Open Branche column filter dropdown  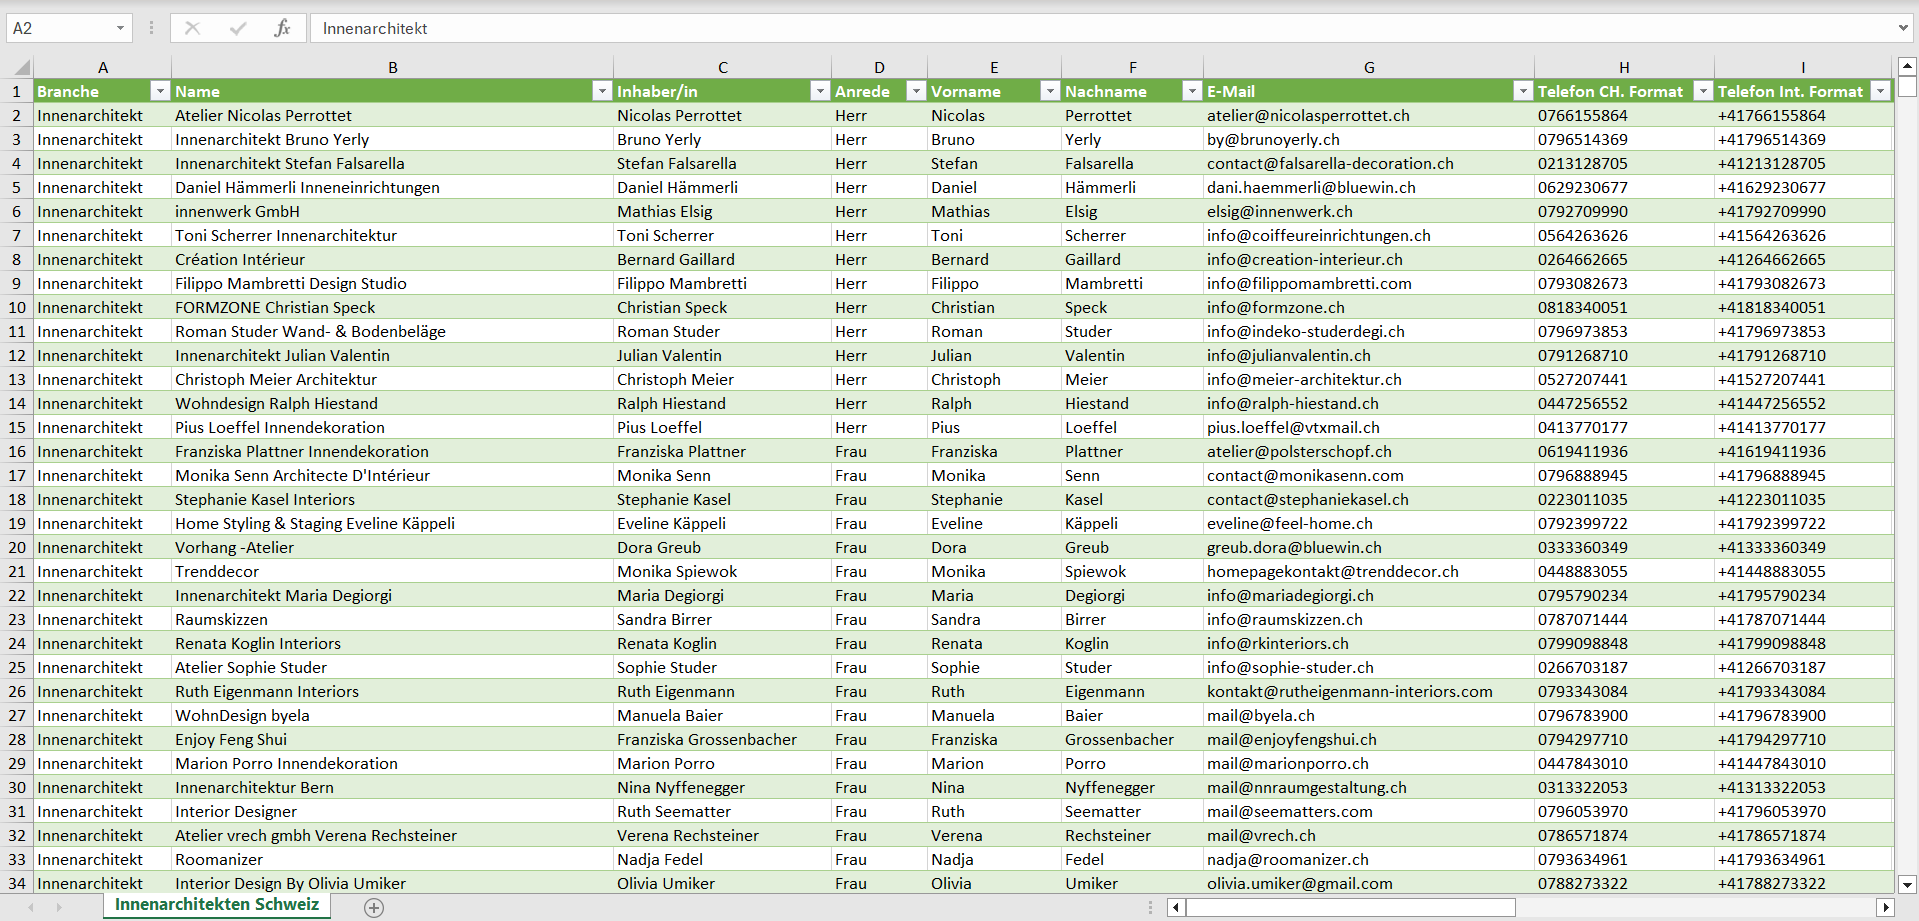tap(159, 91)
